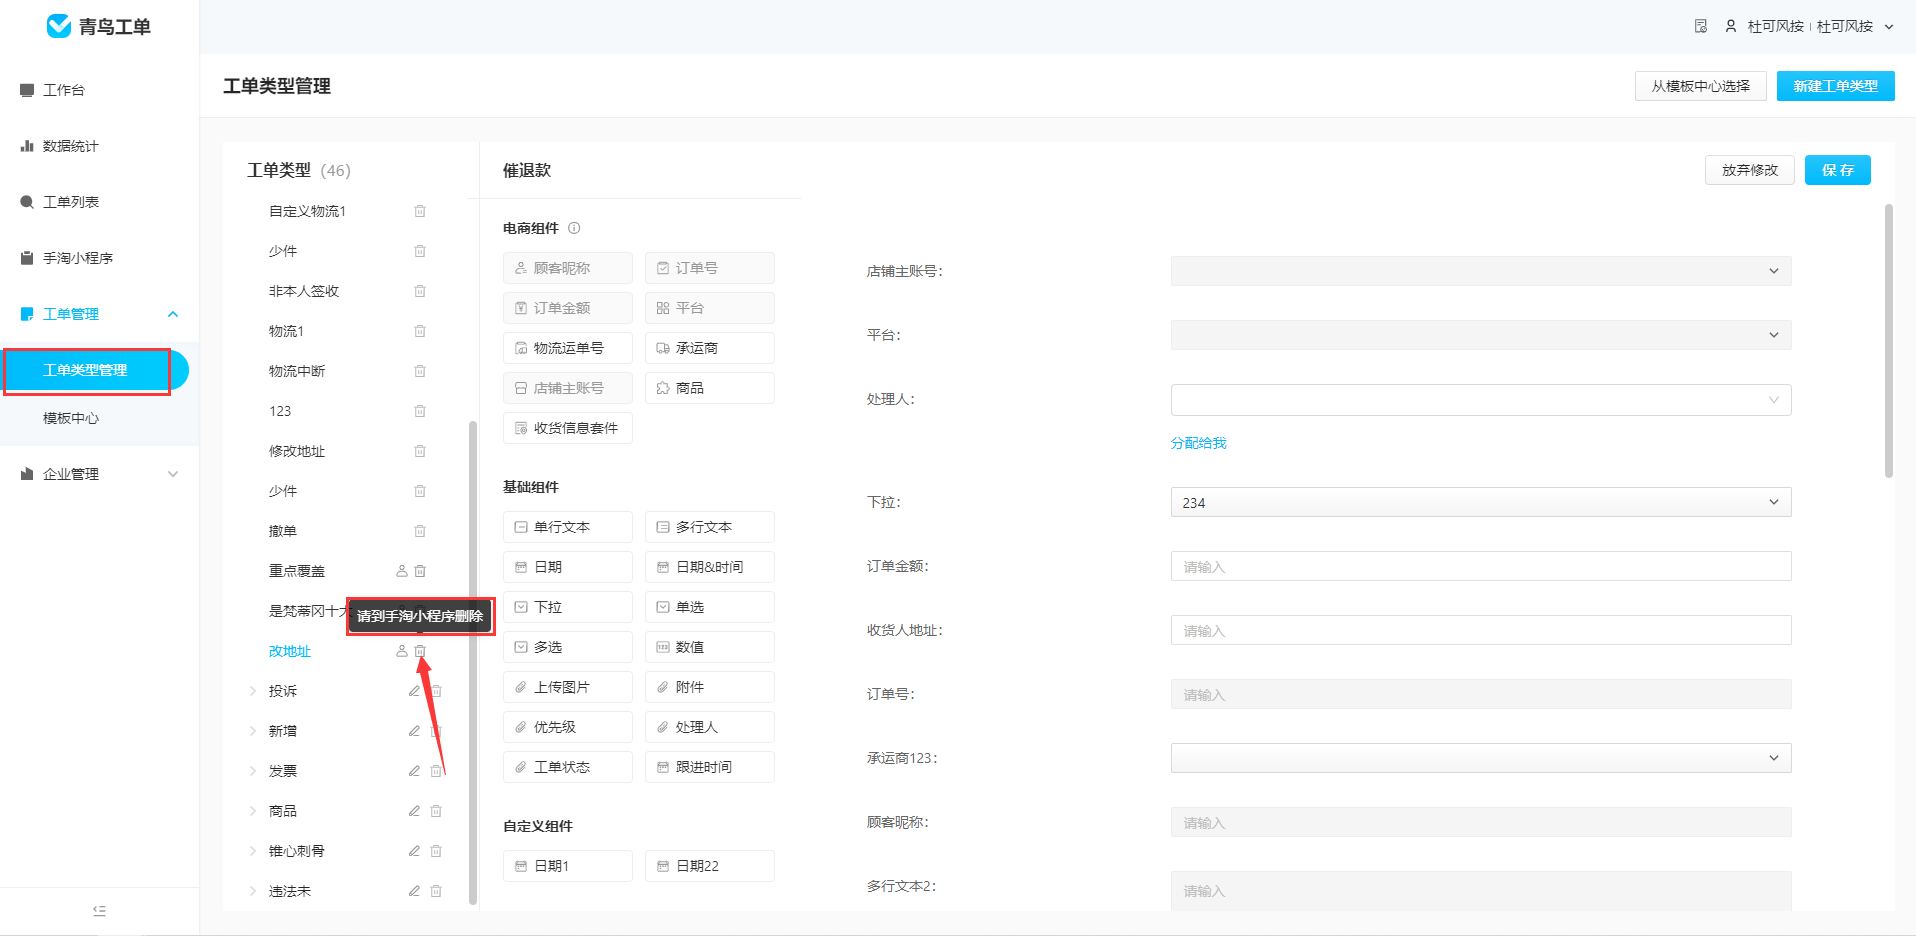Open the 承运商123 dropdown
This screenshot has height=936, width=1916.
1481,758
